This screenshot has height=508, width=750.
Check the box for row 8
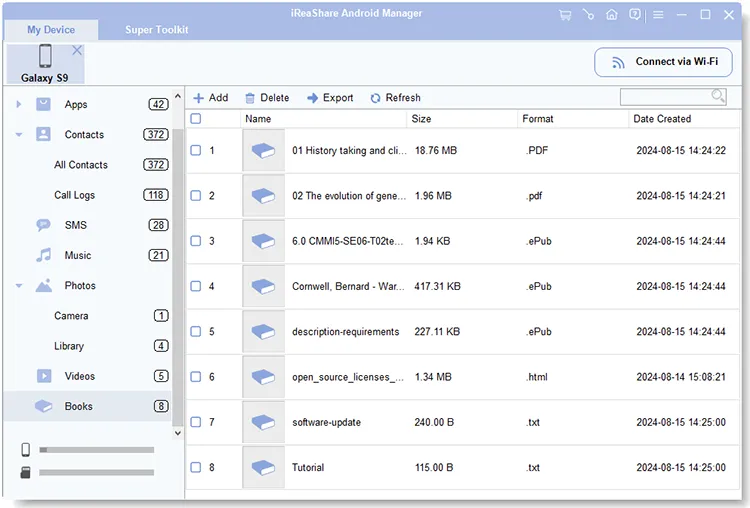point(196,467)
